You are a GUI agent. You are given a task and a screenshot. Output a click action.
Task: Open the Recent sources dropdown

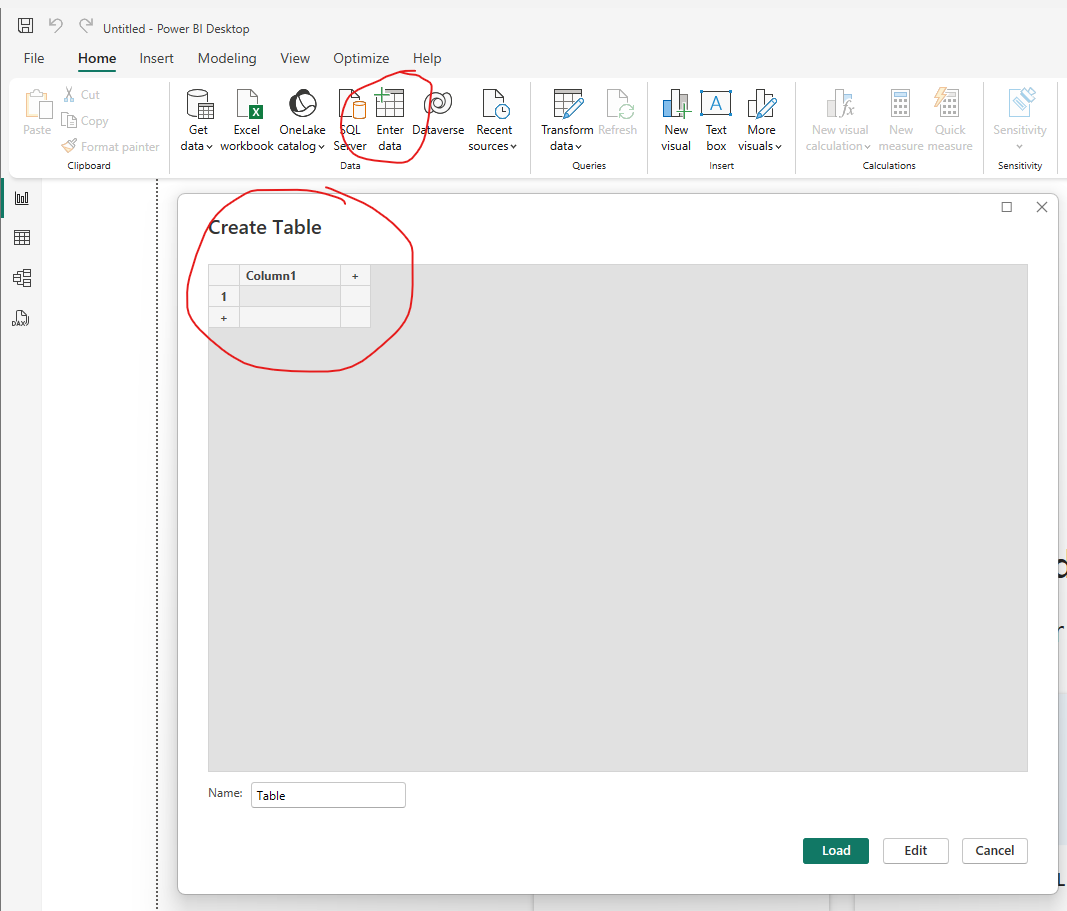click(x=493, y=146)
